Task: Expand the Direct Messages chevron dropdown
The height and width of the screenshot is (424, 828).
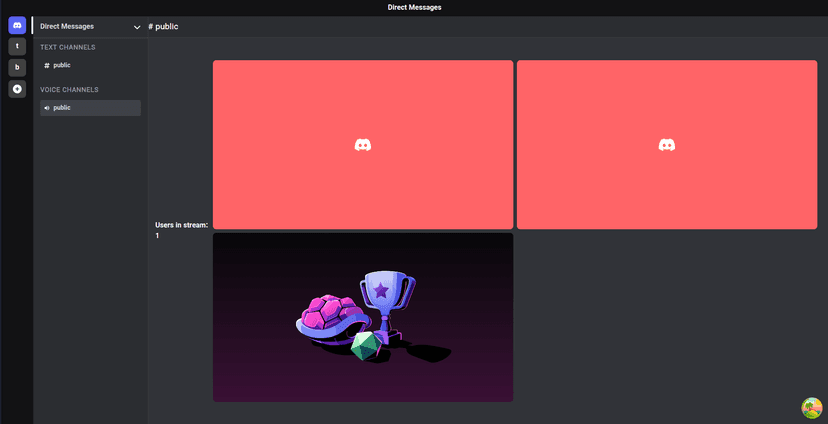Action: point(137,27)
